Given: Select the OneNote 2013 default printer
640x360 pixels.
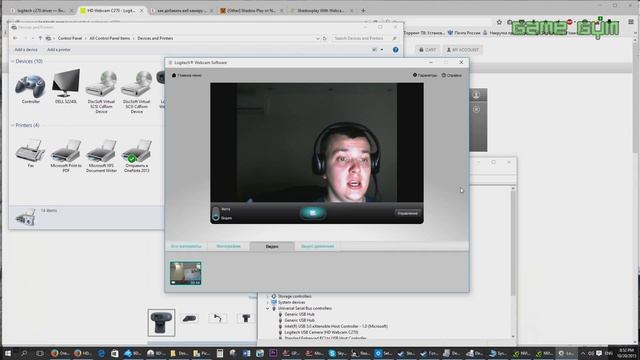Looking at the screenshot, I should [x=137, y=156].
